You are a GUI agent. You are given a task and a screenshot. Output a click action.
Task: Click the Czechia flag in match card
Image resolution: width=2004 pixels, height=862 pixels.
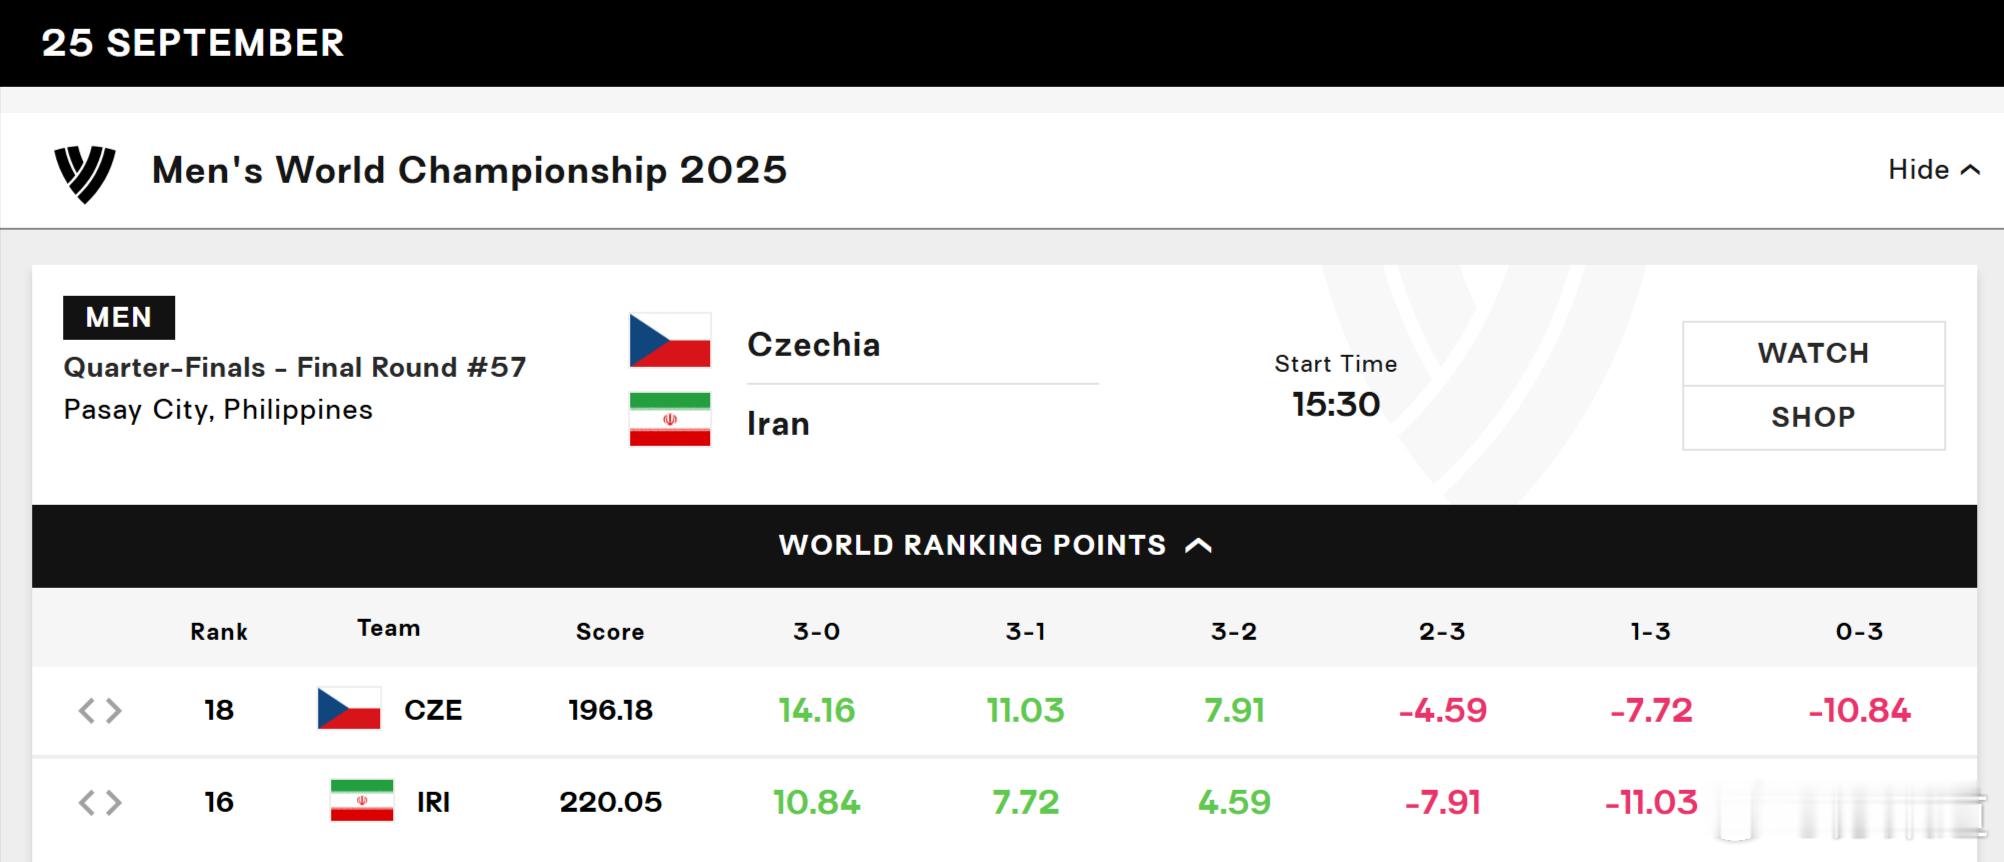[x=670, y=341]
